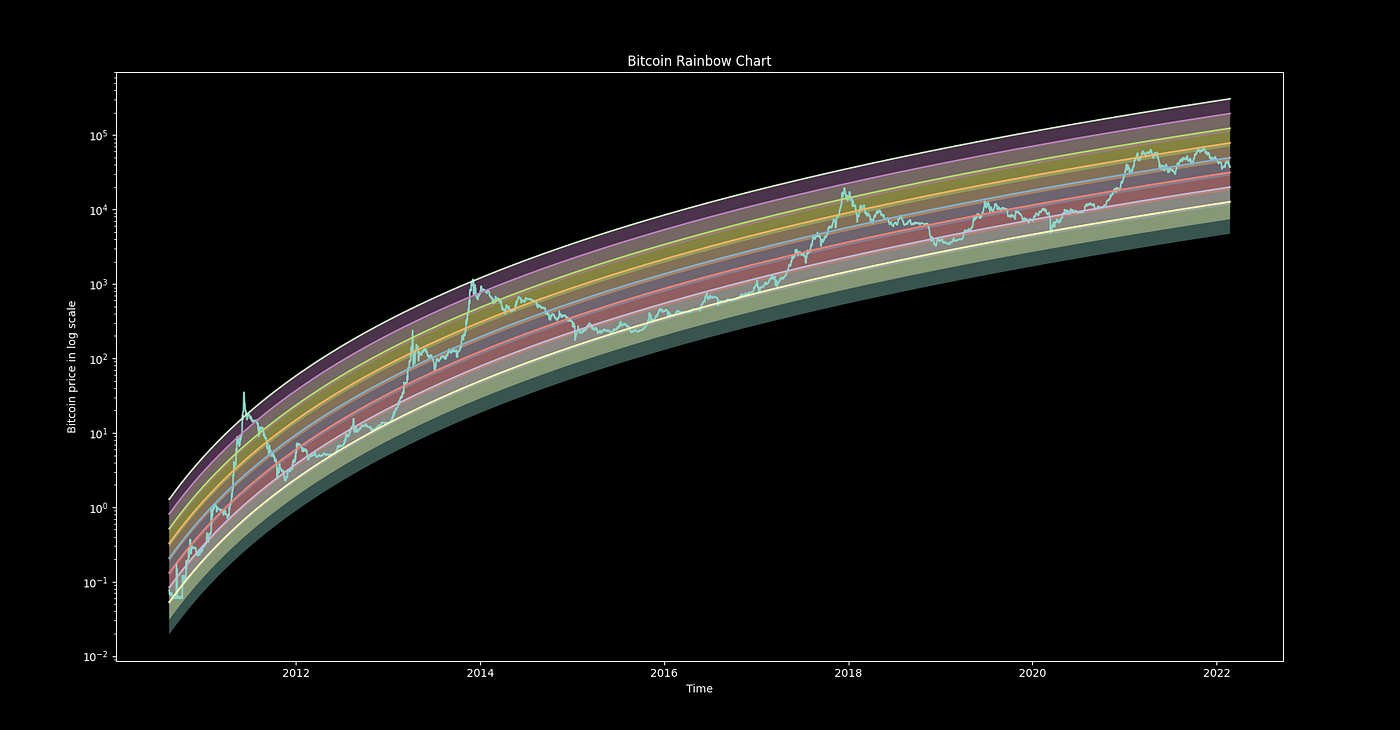The width and height of the screenshot is (1400, 730).
Task: Click the 10^4 y-axis tick label
Action: click(98, 210)
